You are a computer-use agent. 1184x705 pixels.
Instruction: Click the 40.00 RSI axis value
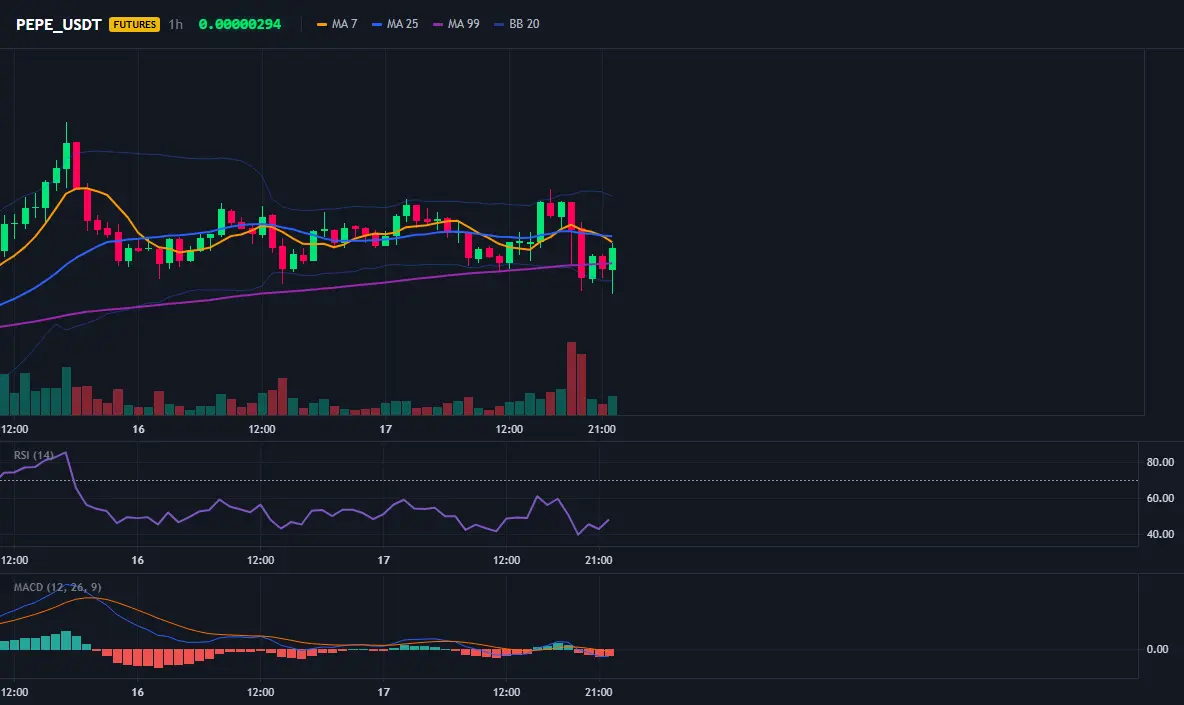coord(1160,534)
